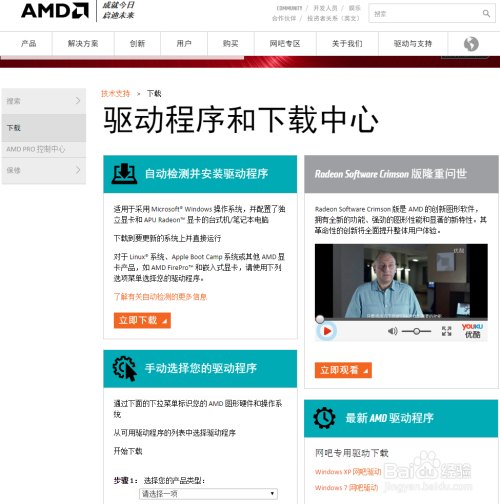Screen dimensions: 500x504
Task: Open the 用户 menu
Action: click(x=184, y=44)
